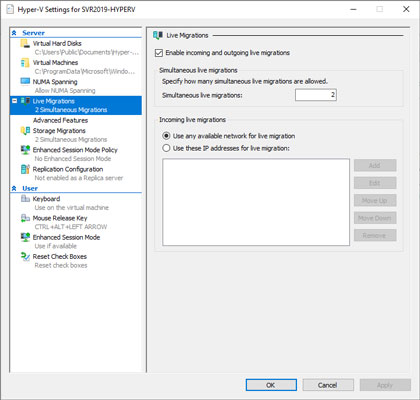This screenshot has height=400, width=420.
Task: Click 'CTRL+ALT+LEFT ARROW' subtext
Action: 71,227
